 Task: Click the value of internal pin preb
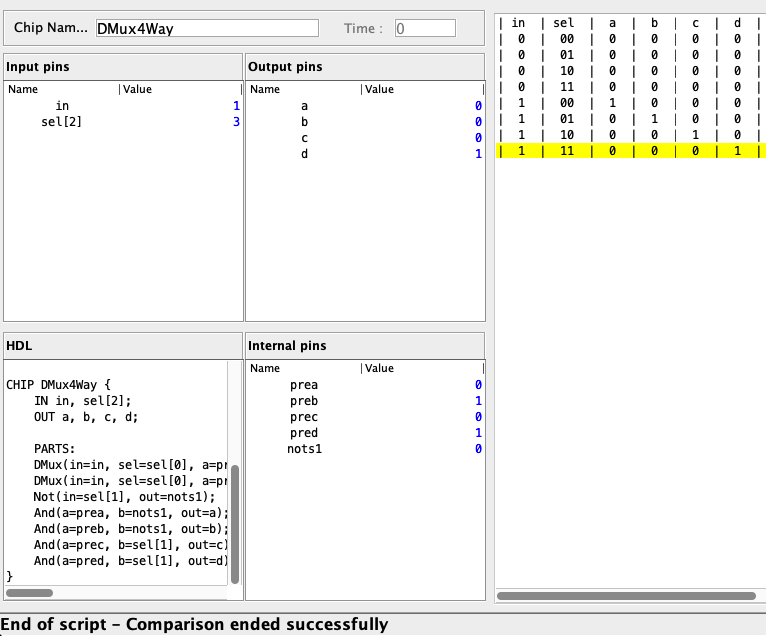[478, 401]
